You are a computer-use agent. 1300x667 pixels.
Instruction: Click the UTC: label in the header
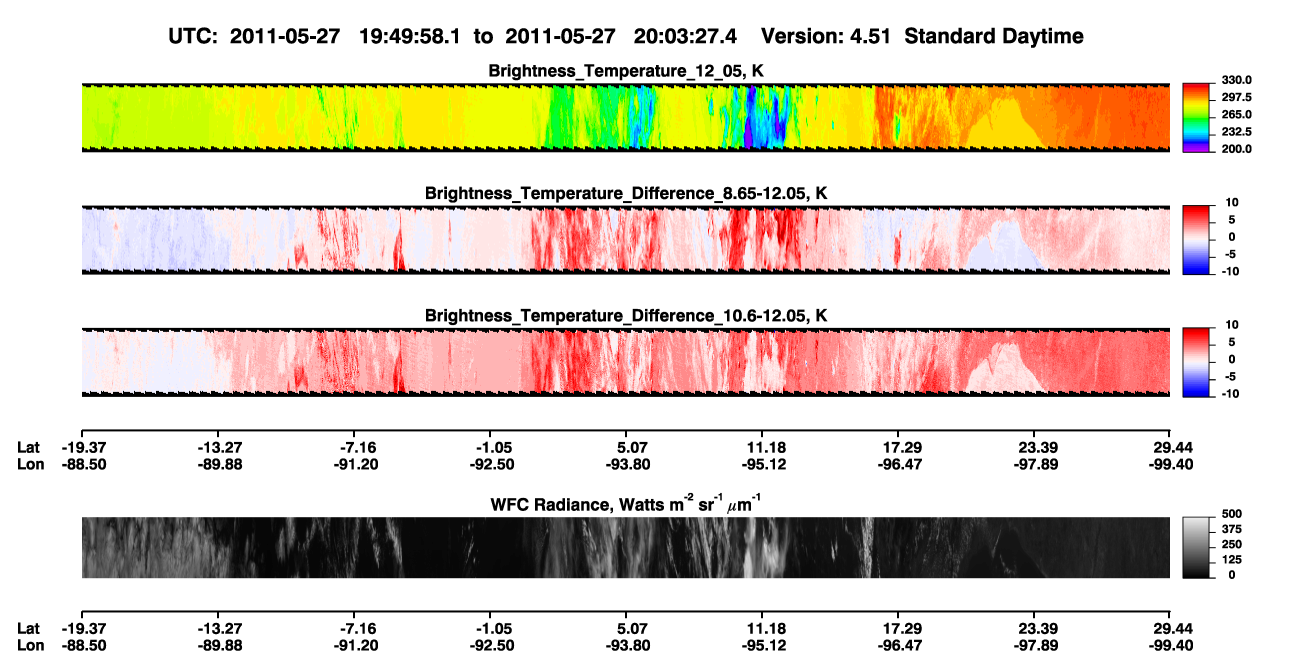coord(195,36)
